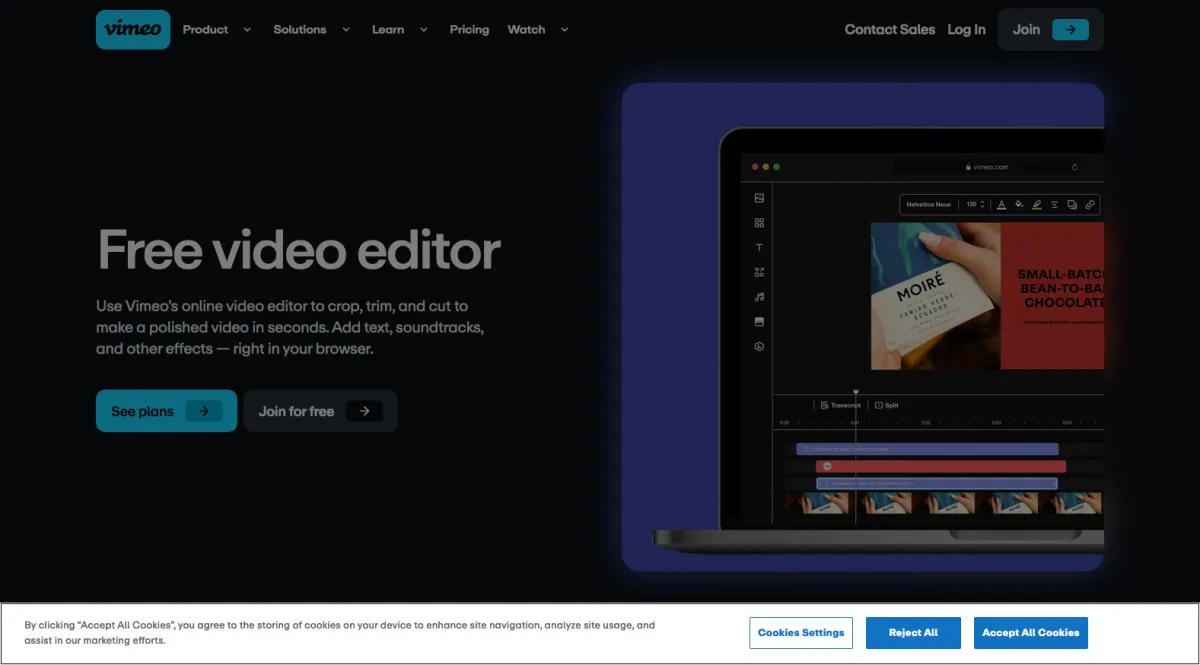Open the Product nav item
Viewport: 1200px width, 665px height.
coord(206,30)
